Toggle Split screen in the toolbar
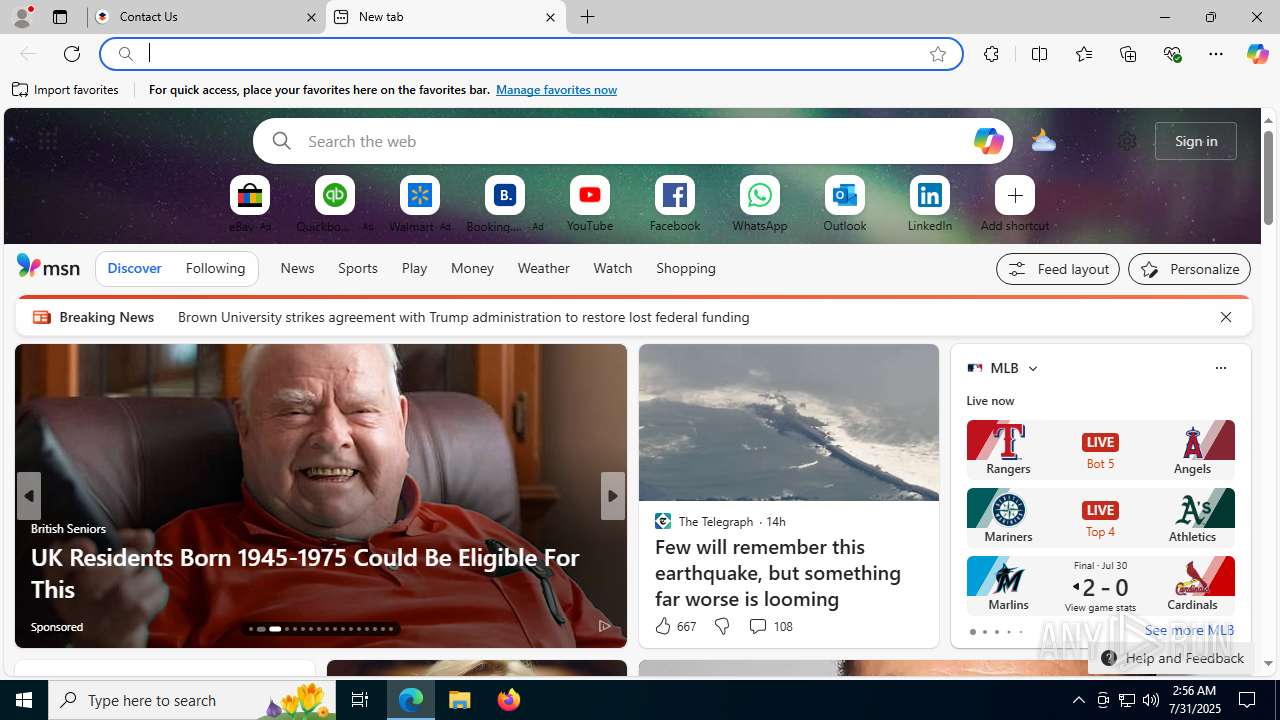1280x720 pixels. (1040, 54)
